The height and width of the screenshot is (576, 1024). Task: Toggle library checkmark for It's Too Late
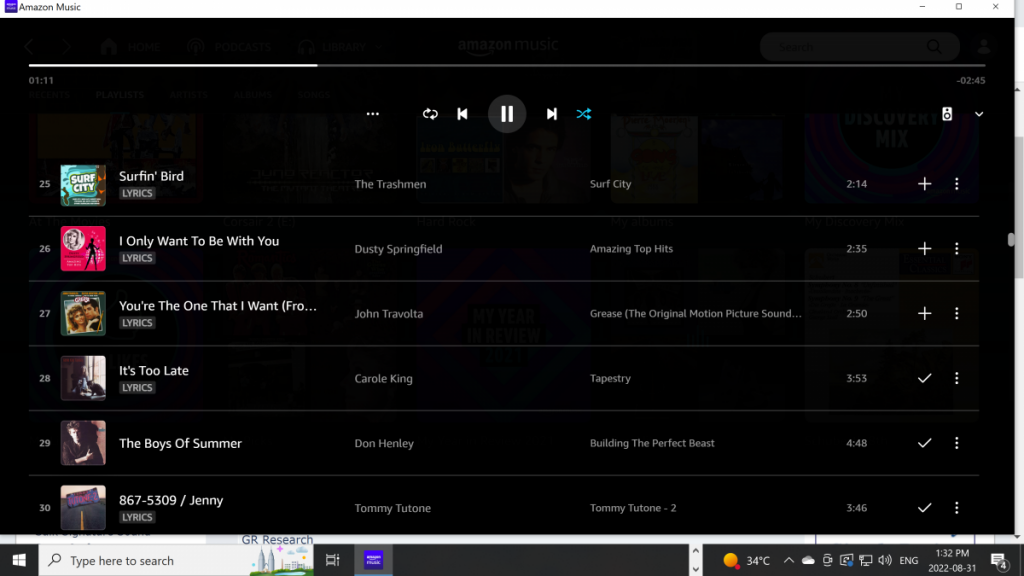coord(924,378)
